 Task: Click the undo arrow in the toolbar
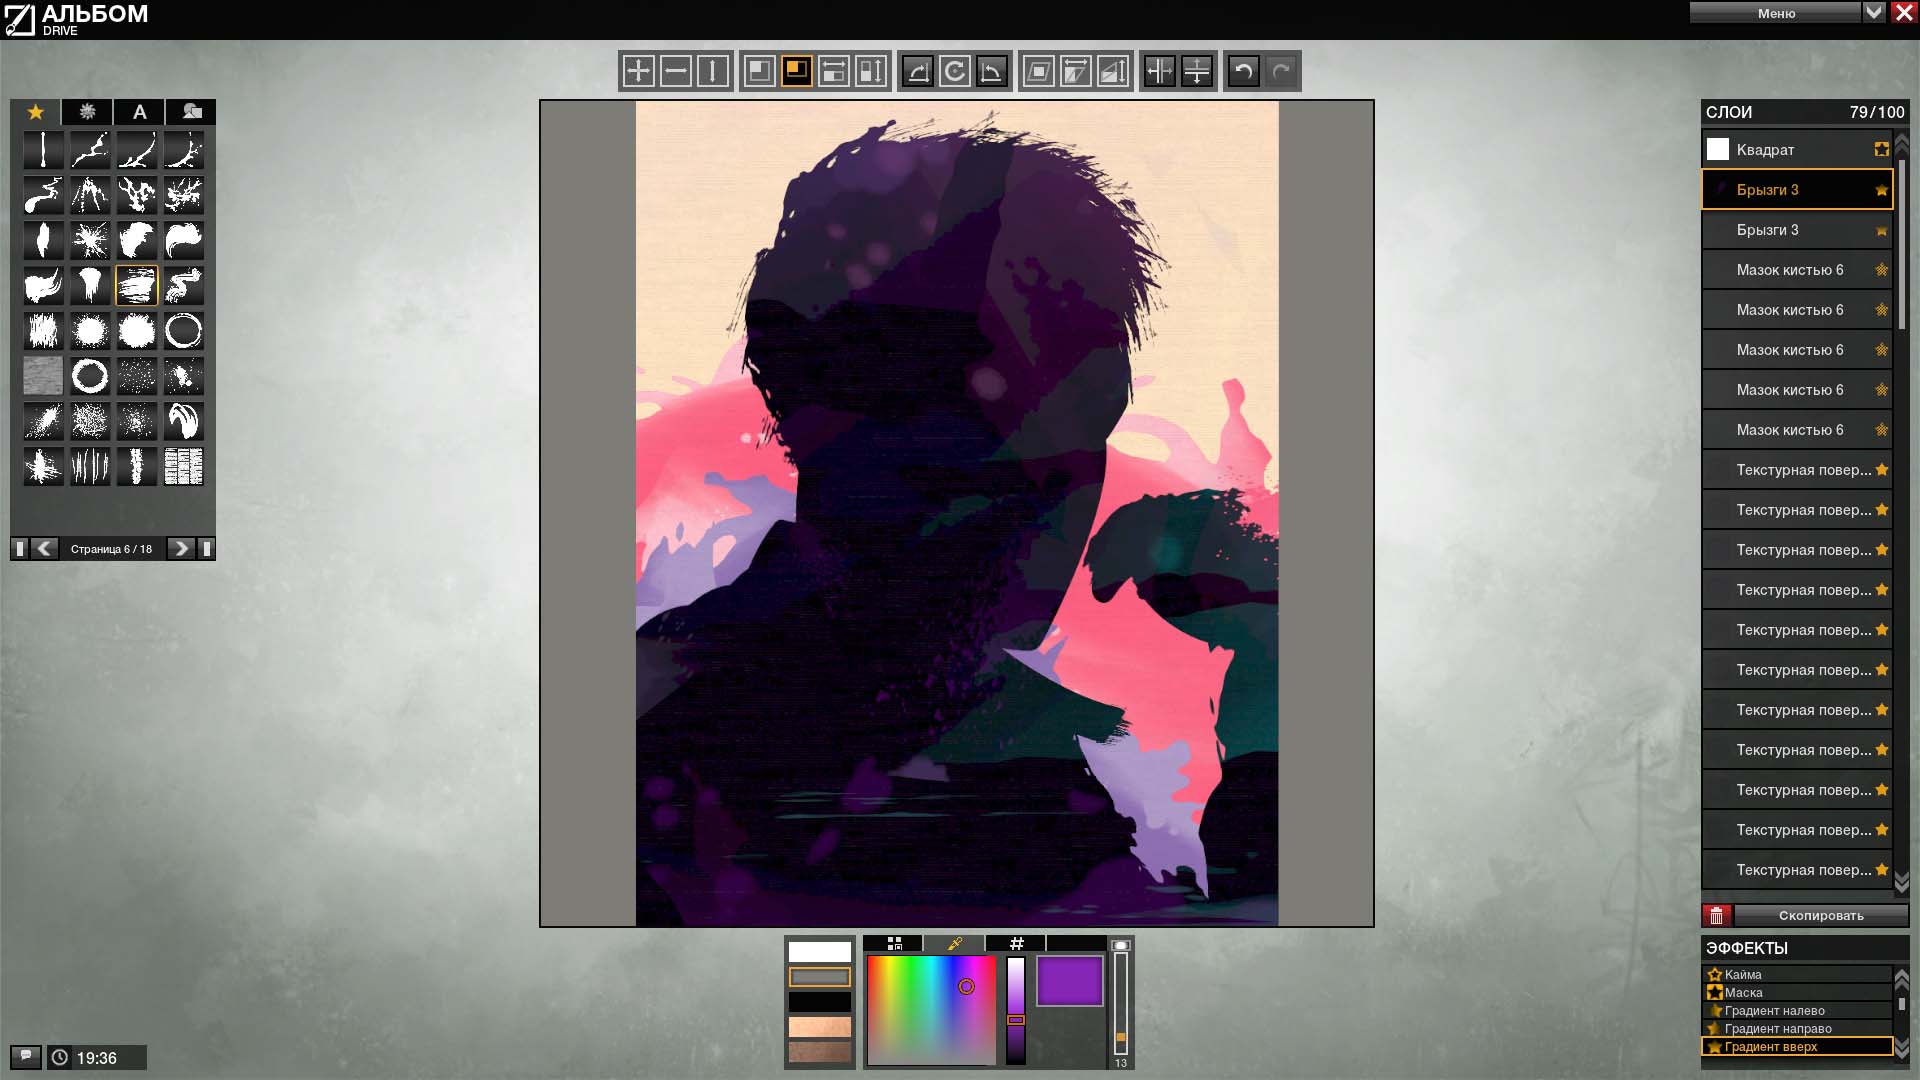pyautogui.click(x=1243, y=71)
